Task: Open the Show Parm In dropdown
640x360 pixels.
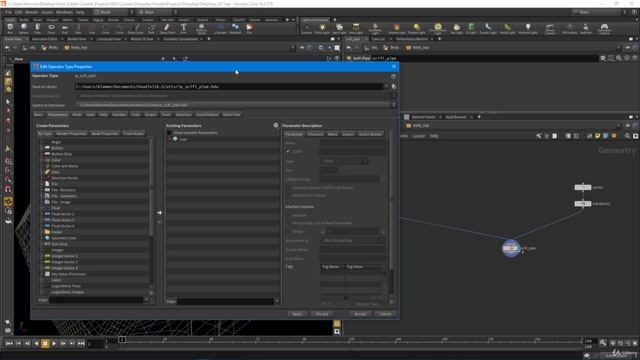Action: [353, 240]
